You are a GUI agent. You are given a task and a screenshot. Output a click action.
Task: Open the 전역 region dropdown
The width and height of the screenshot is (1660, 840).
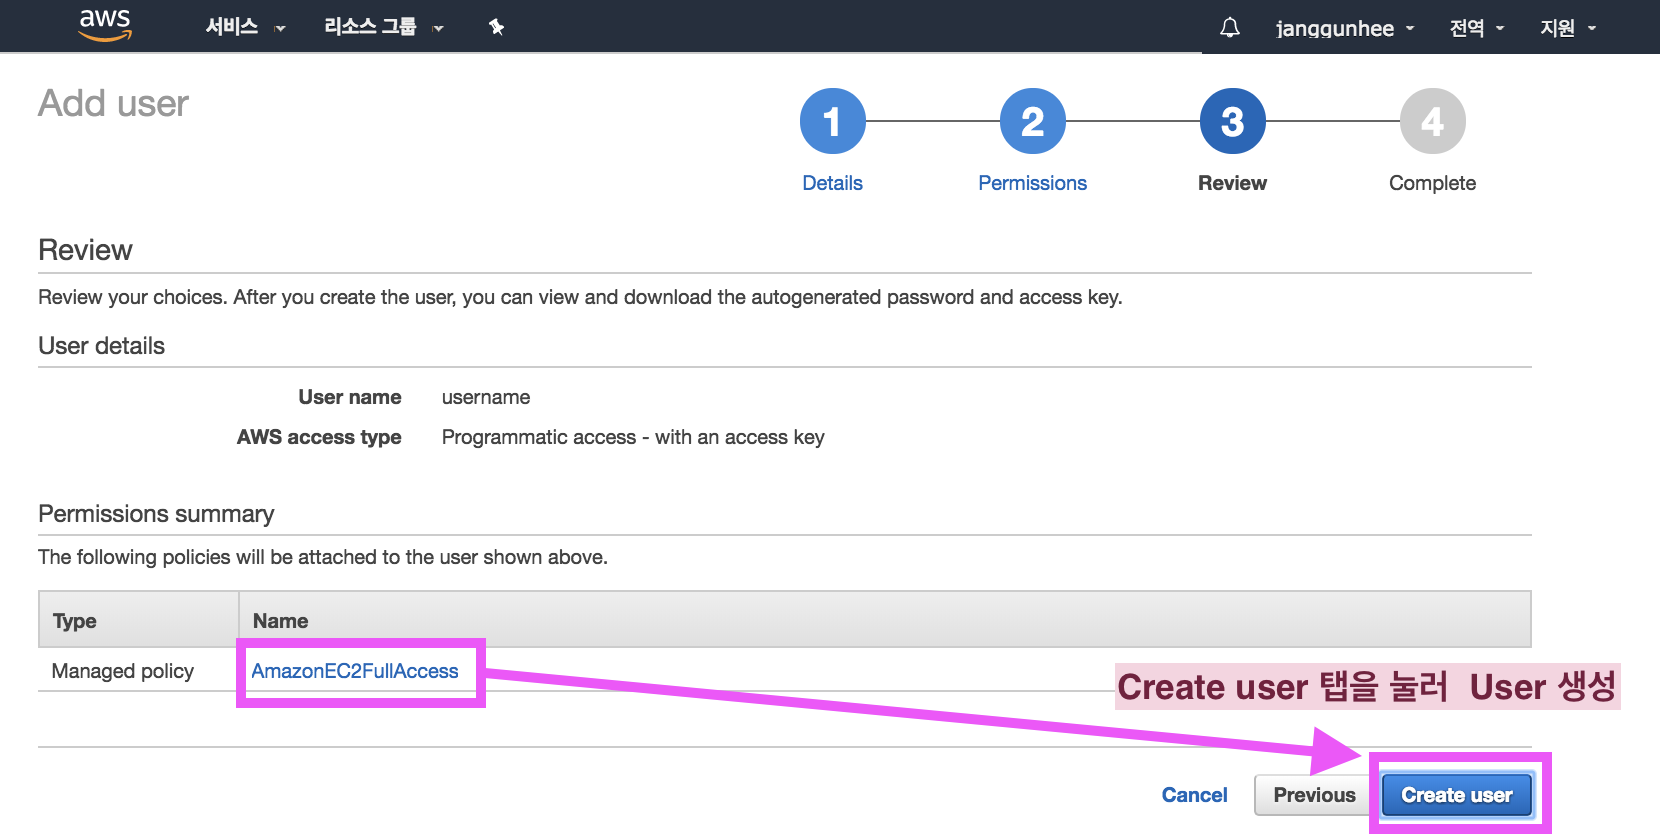[1477, 28]
